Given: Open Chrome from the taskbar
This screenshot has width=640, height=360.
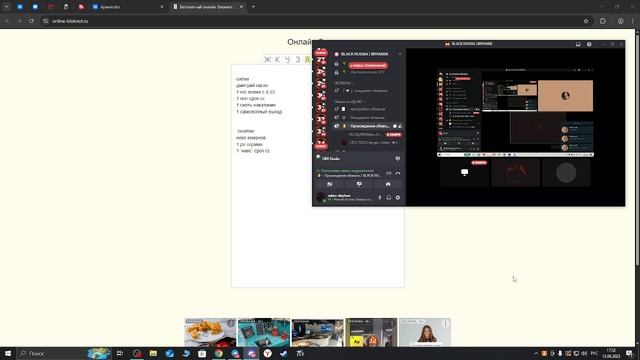Looking at the screenshot, I should pyautogui.click(x=219, y=353).
